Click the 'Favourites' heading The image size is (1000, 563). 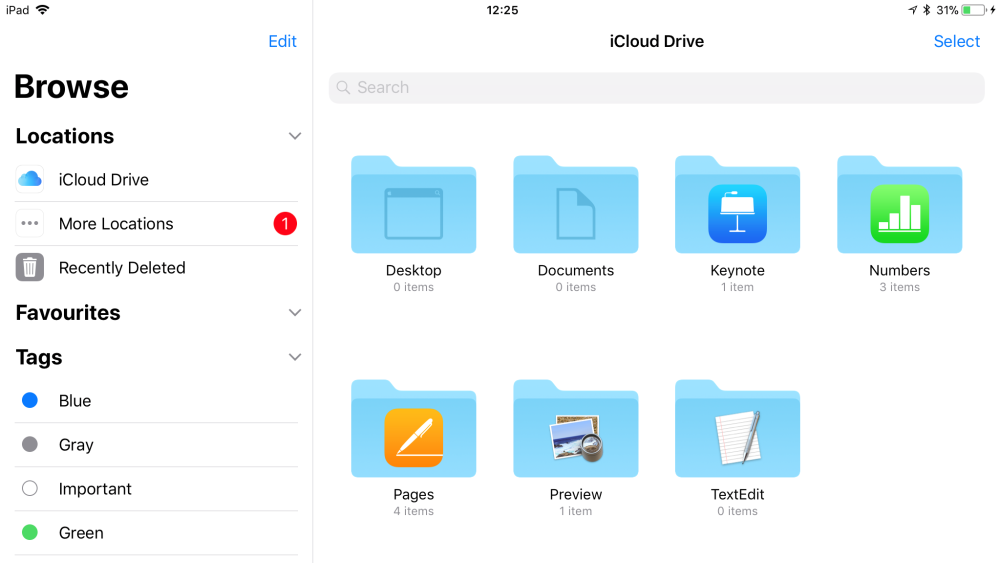(68, 312)
